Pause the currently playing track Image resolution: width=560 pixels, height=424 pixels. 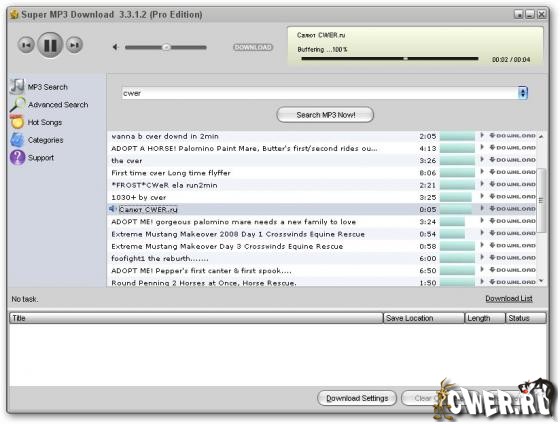[x=50, y=45]
